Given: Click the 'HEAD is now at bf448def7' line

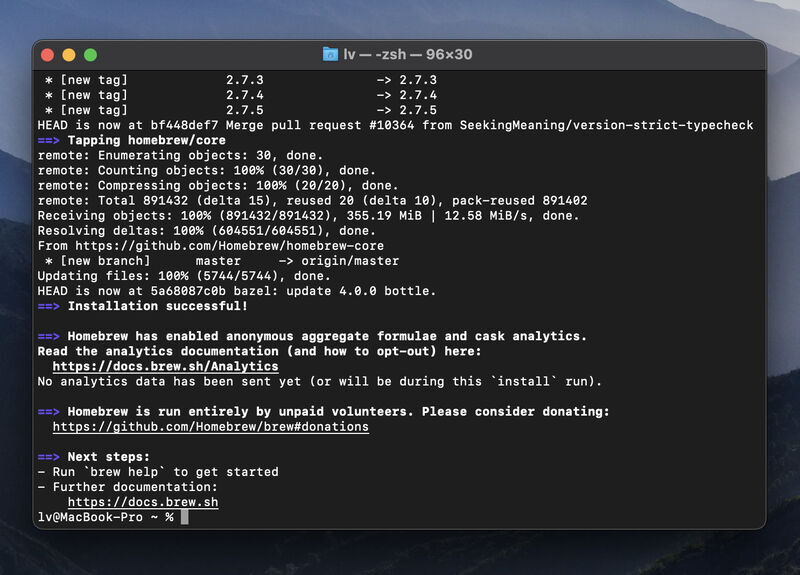Looking at the screenshot, I should click(395, 125).
